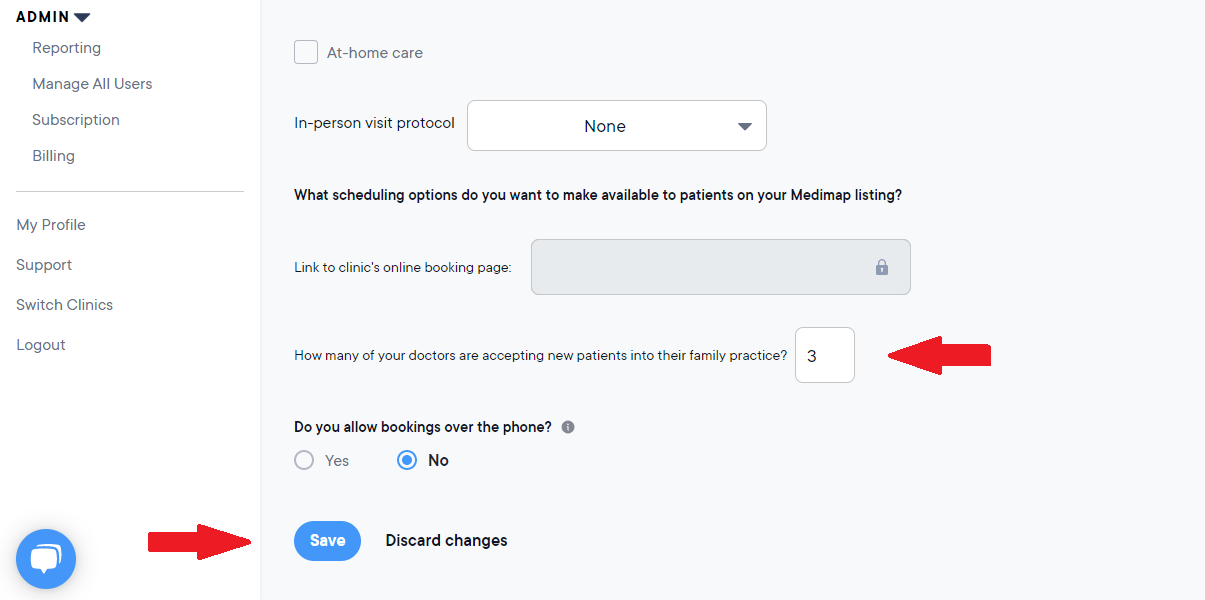
Task: Open the live chat bubble icon
Action: coord(46,558)
